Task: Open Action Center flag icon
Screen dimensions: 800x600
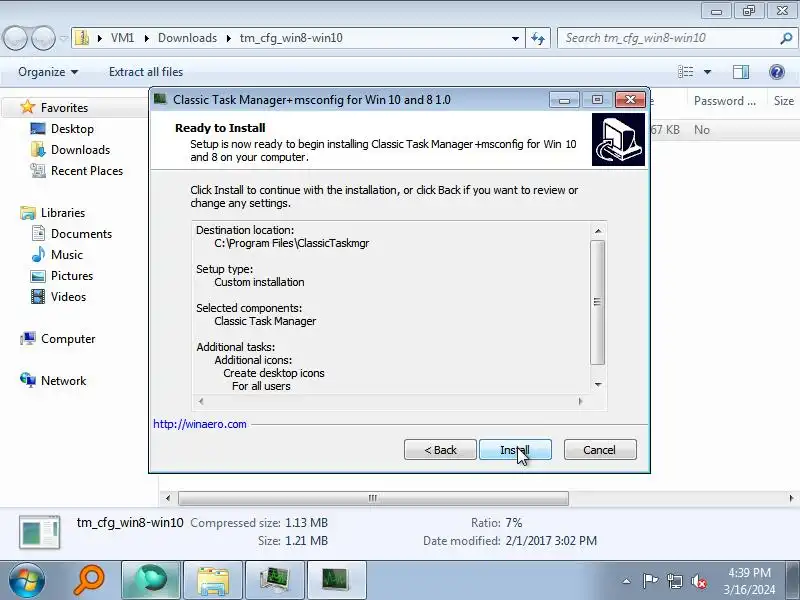Action: [x=650, y=581]
